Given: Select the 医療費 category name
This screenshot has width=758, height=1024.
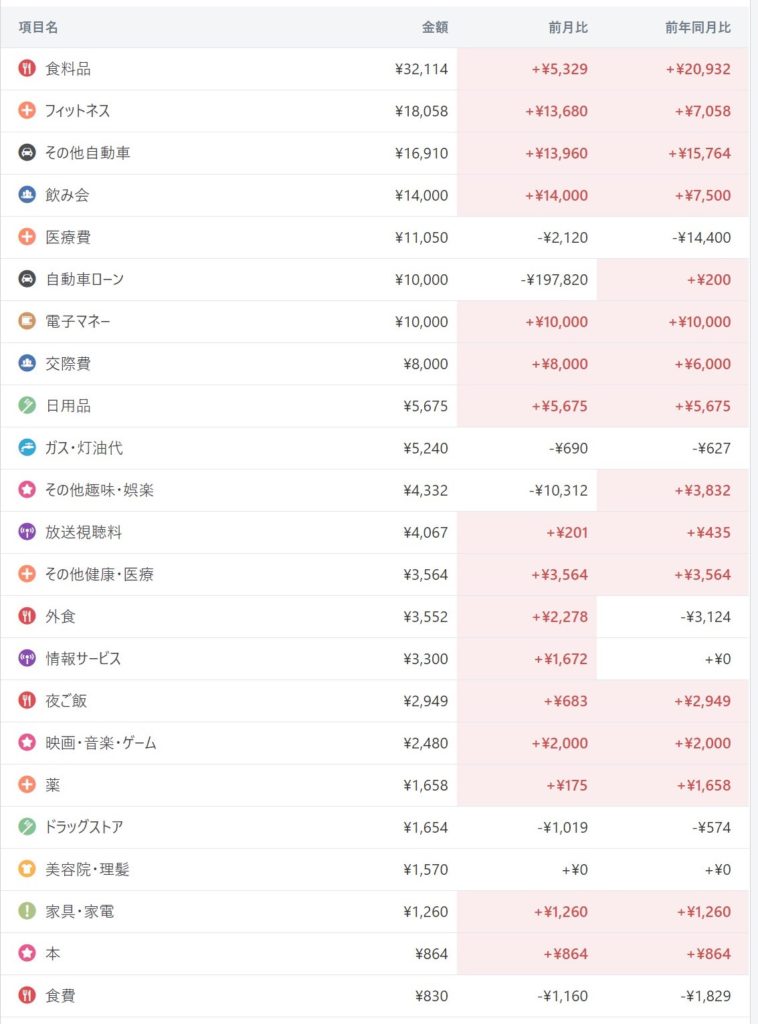Looking at the screenshot, I should tap(68, 238).
